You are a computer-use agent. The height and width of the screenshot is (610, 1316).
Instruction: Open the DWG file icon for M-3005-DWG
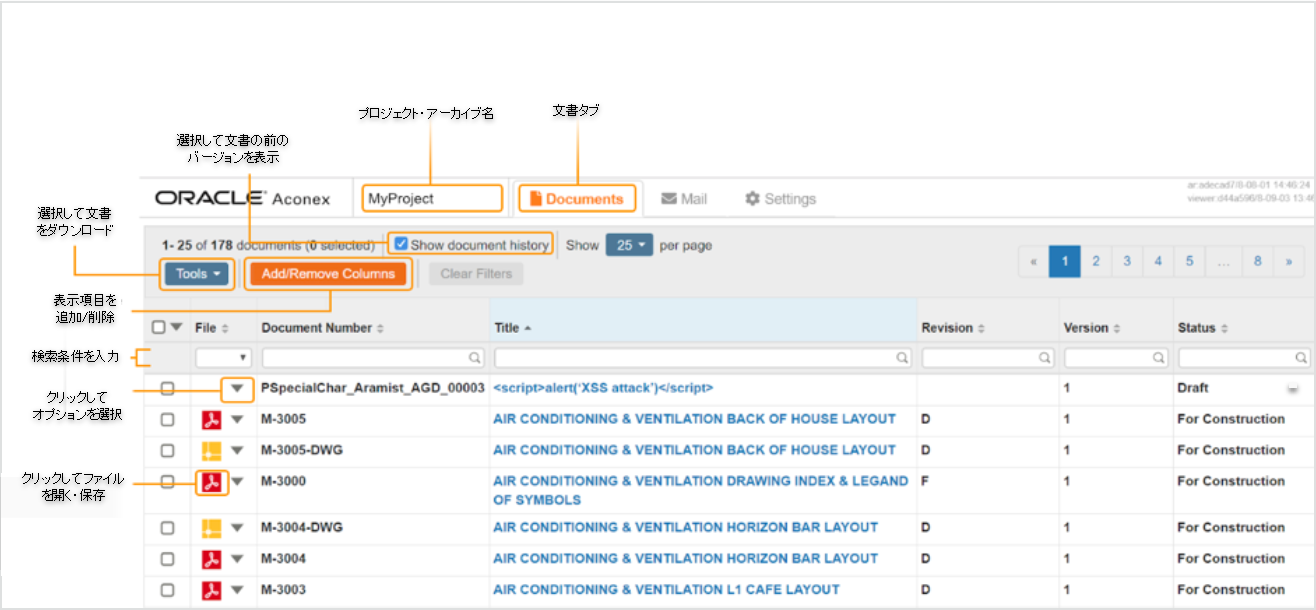[x=210, y=451]
